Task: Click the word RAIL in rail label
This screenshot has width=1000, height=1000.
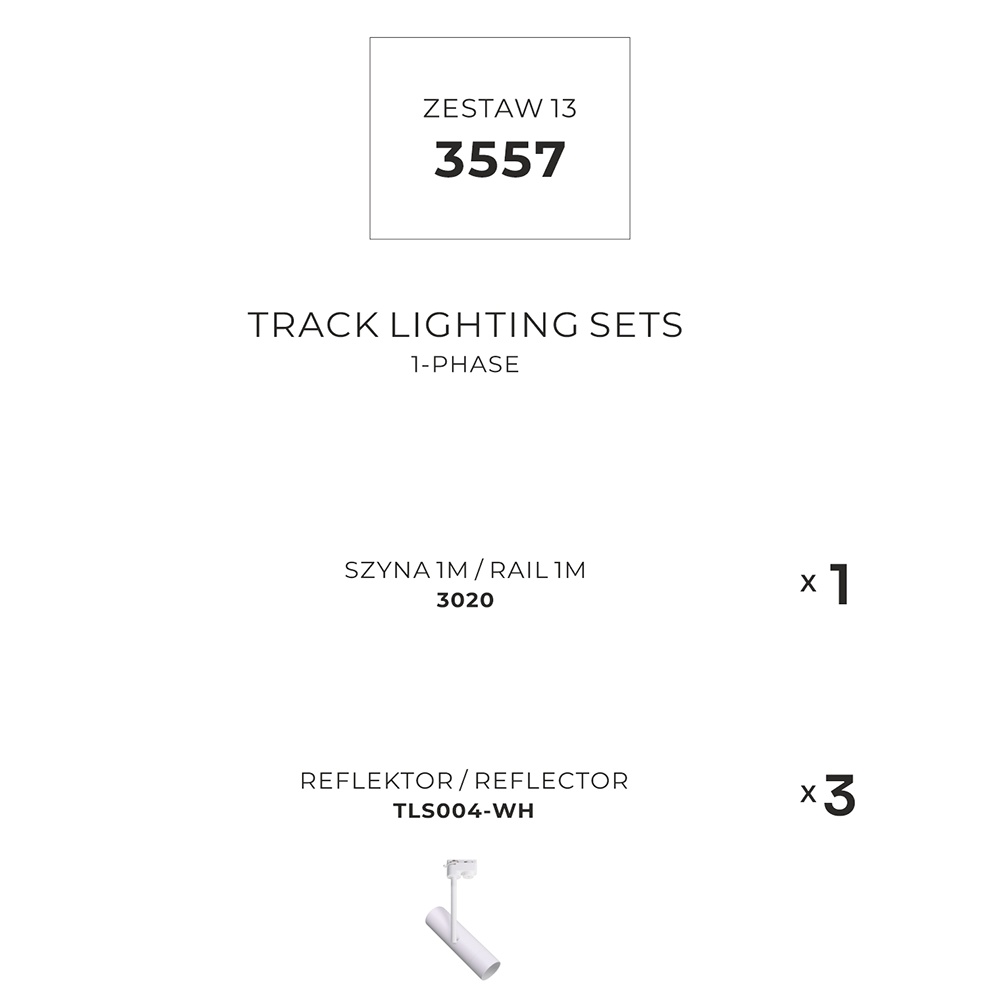Action: click(518, 570)
